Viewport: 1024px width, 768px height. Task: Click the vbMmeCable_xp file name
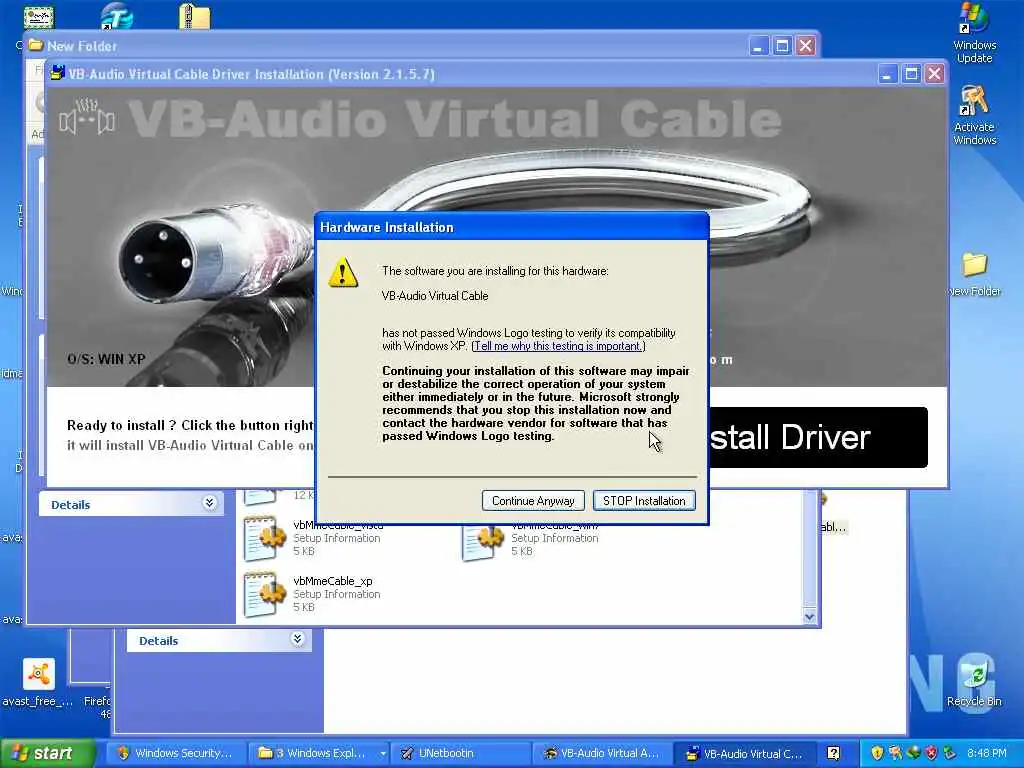tap(333, 581)
